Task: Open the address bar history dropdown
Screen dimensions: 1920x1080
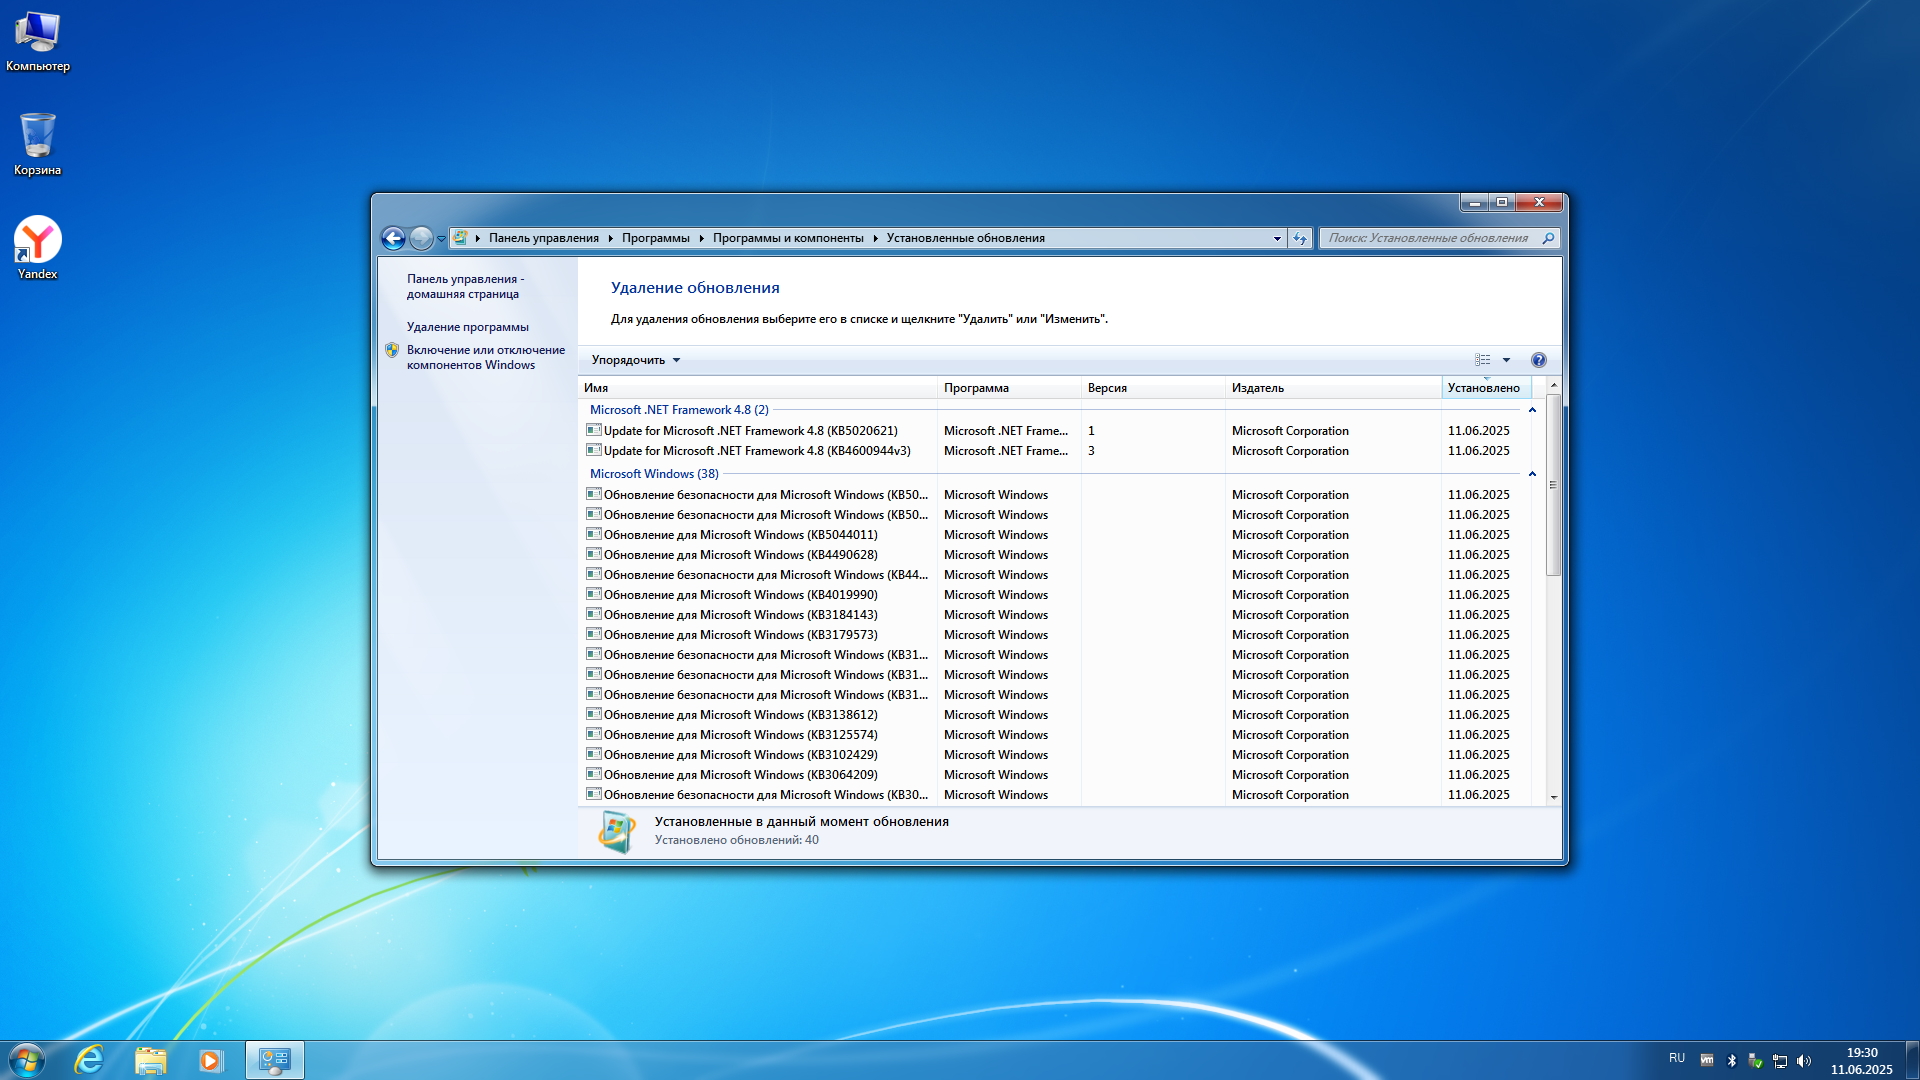Action: tap(1277, 238)
